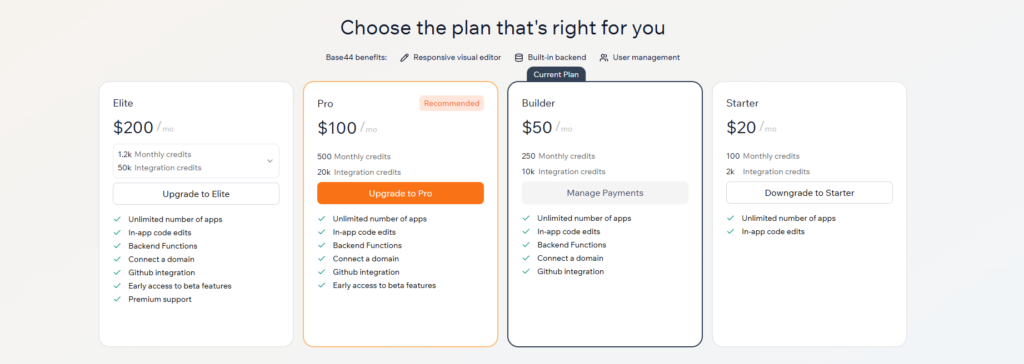Expand the Elite credits dropdown chevron
This screenshot has width=1024, height=364.
[x=270, y=161]
